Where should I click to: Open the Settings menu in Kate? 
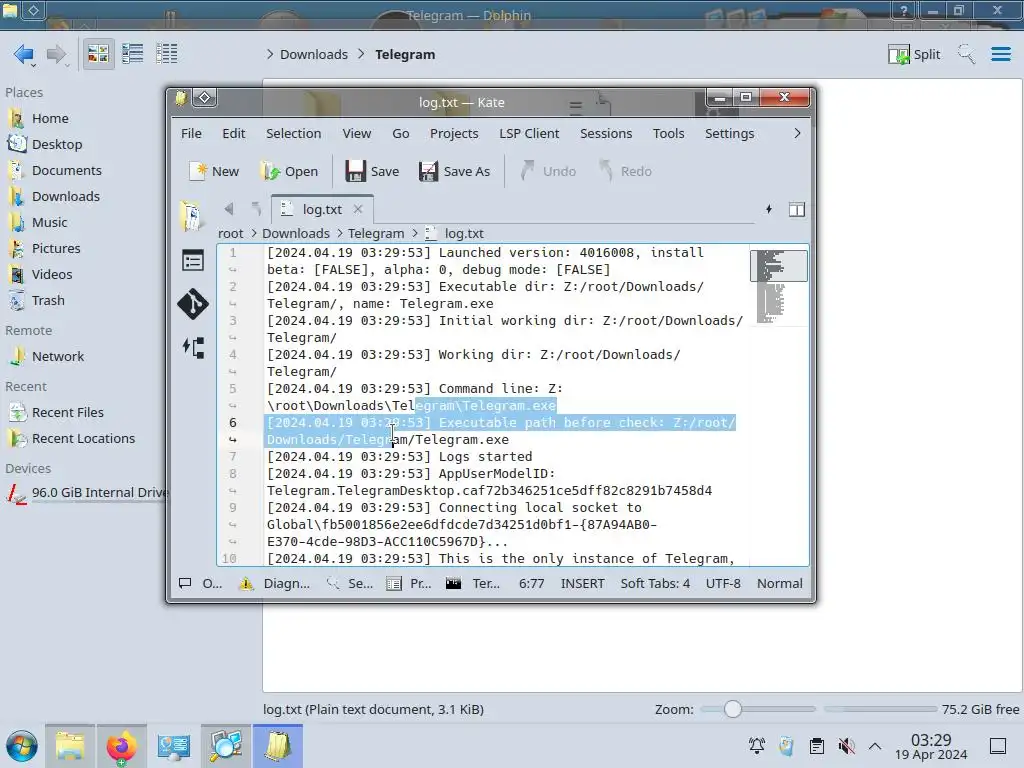coord(729,133)
